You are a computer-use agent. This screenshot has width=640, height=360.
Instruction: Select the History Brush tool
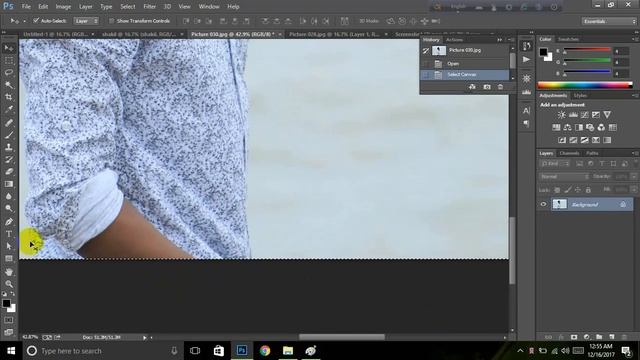pos(9,159)
